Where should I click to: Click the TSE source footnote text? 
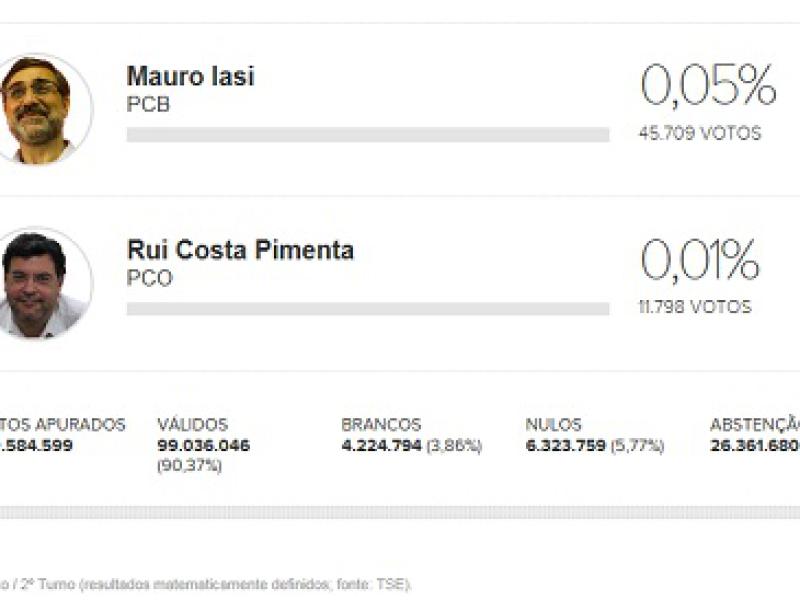pyautogui.click(x=210, y=584)
